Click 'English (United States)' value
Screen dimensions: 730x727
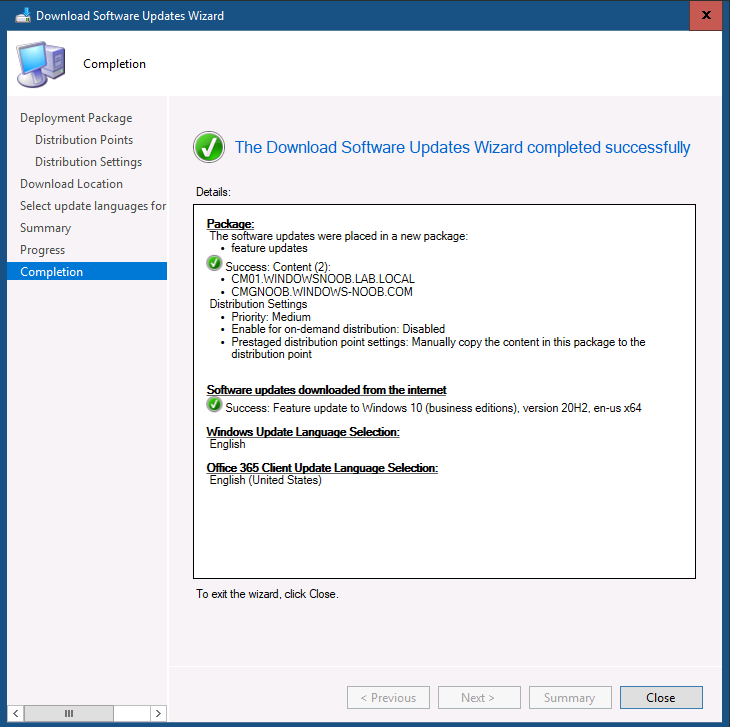tap(265, 480)
